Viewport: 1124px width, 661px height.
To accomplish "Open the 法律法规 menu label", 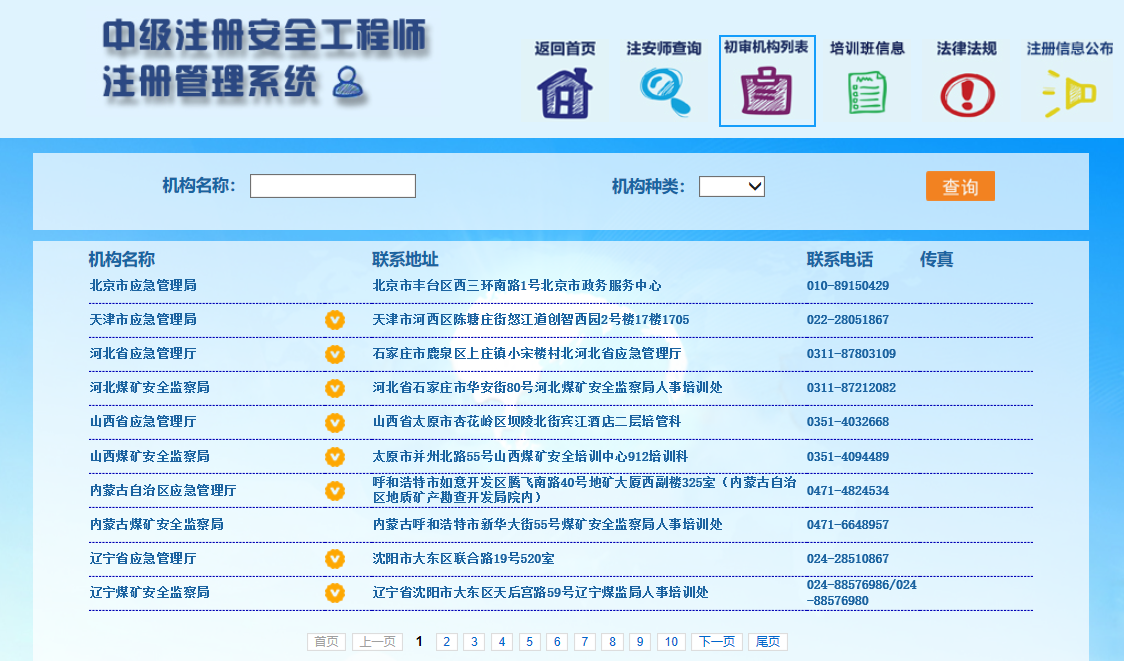I will [x=966, y=48].
